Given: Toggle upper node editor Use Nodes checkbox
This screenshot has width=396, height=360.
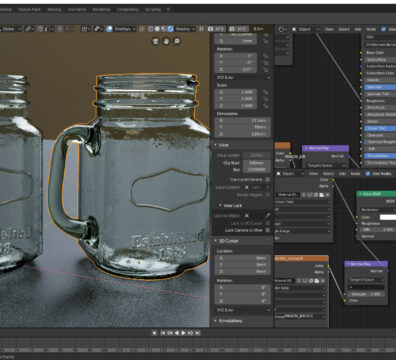Looking at the screenshot, I should tap(383, 29).
